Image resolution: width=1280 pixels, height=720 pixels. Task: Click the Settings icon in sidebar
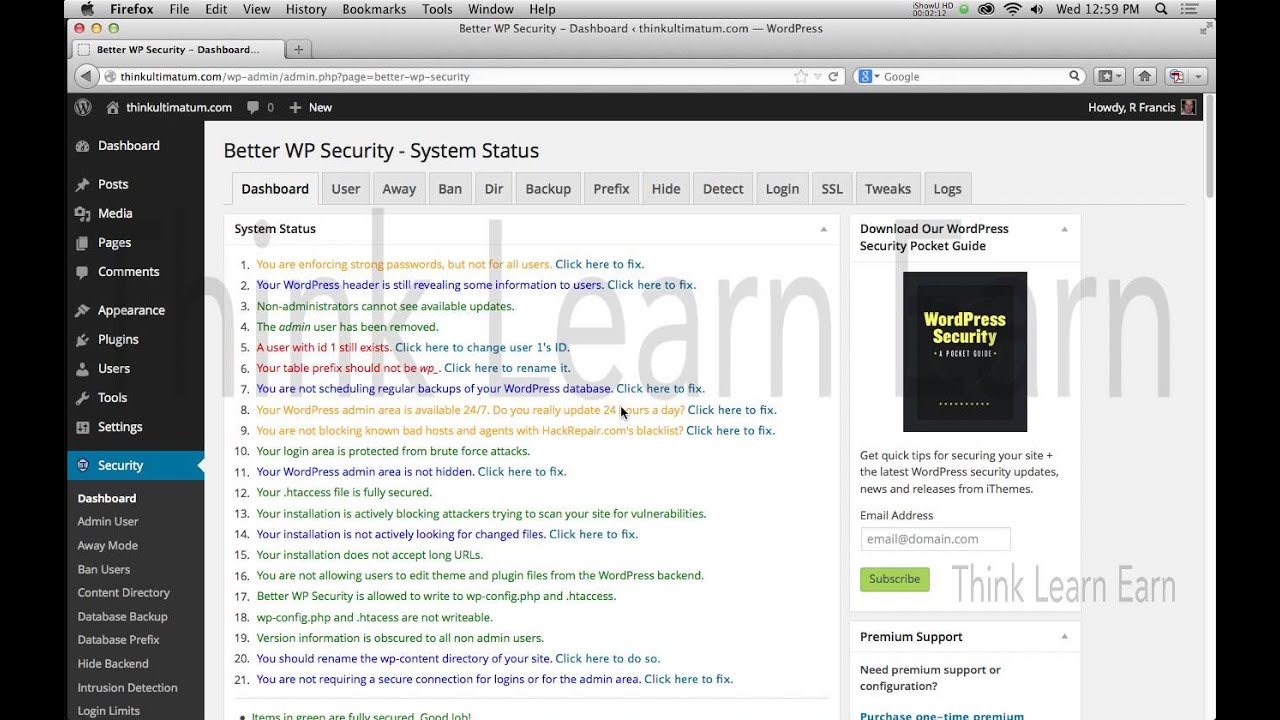[83, 427]
